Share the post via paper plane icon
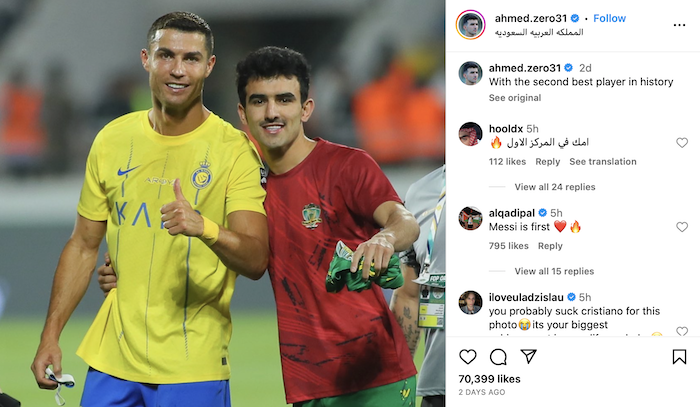The image size is (700, 407). coord(528,357)
